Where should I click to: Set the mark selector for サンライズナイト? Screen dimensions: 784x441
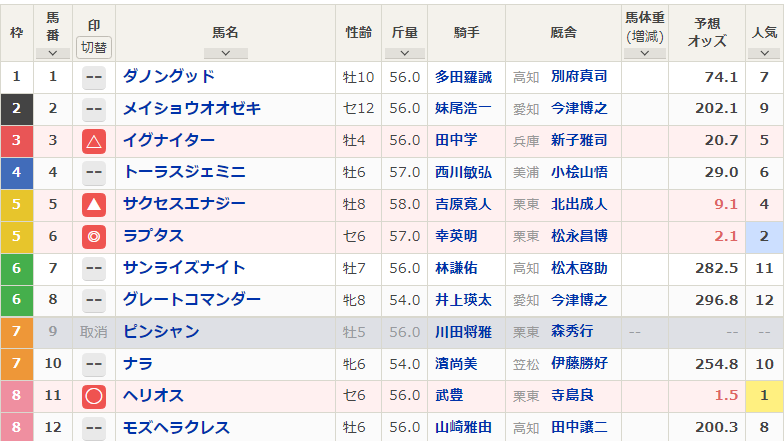tap(94, 269)
